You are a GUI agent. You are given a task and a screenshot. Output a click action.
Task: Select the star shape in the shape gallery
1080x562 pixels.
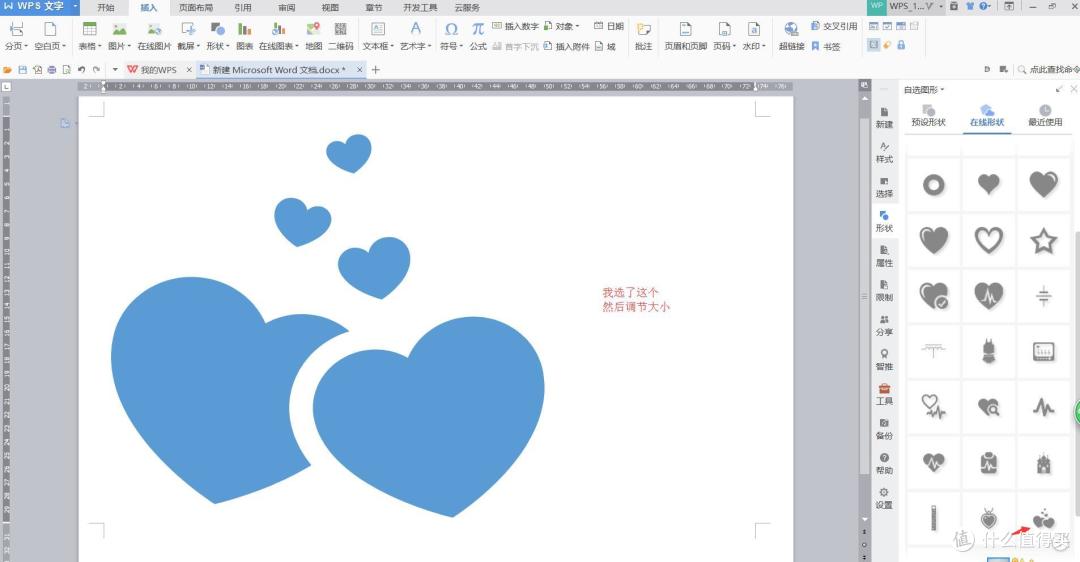point(1043,241)
